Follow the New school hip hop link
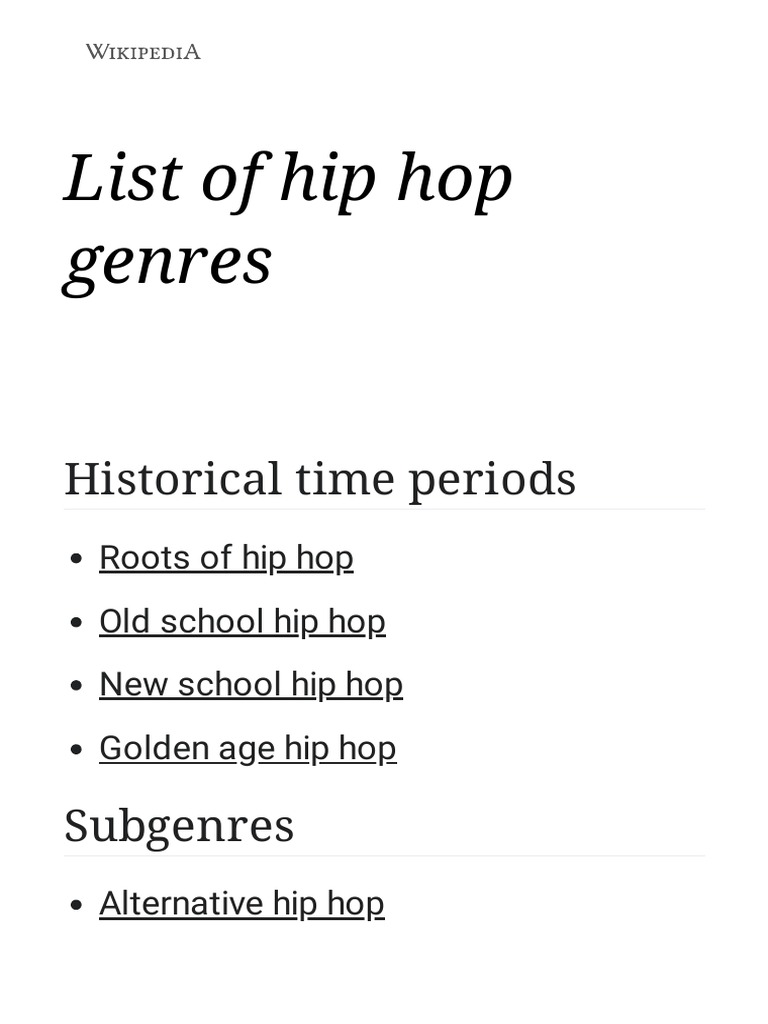768x1024 pixels. tap(251, 685)
